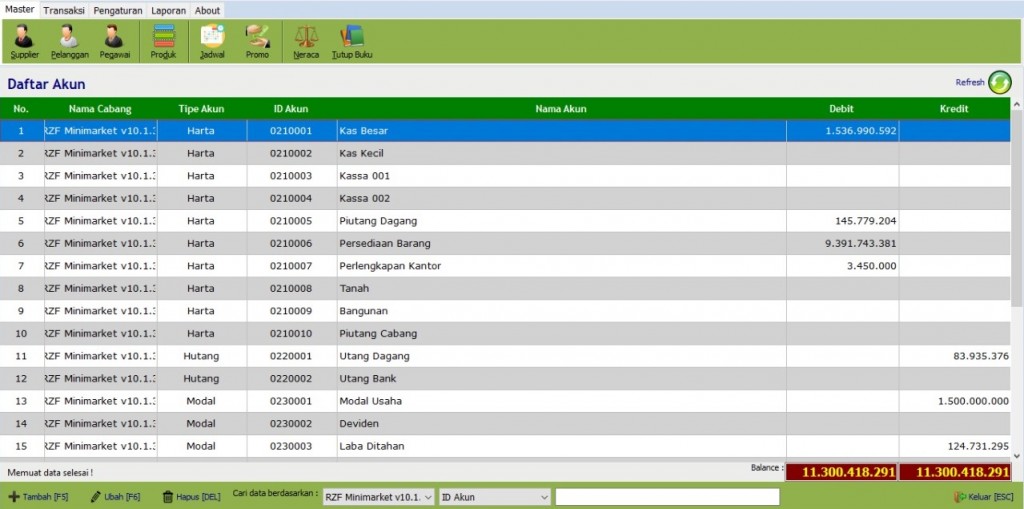Screen dimensions: 1024x509
Task: Click account ID 0210006
Action: coord(291,243)
